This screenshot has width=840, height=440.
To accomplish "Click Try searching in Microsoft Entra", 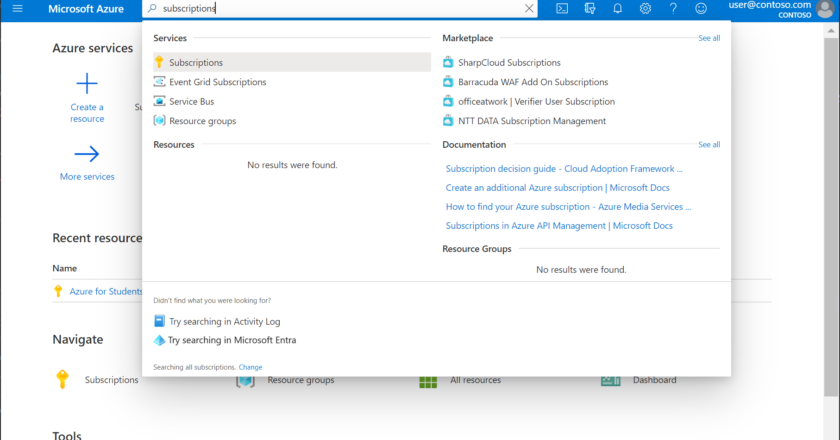I will pos(232,340).
